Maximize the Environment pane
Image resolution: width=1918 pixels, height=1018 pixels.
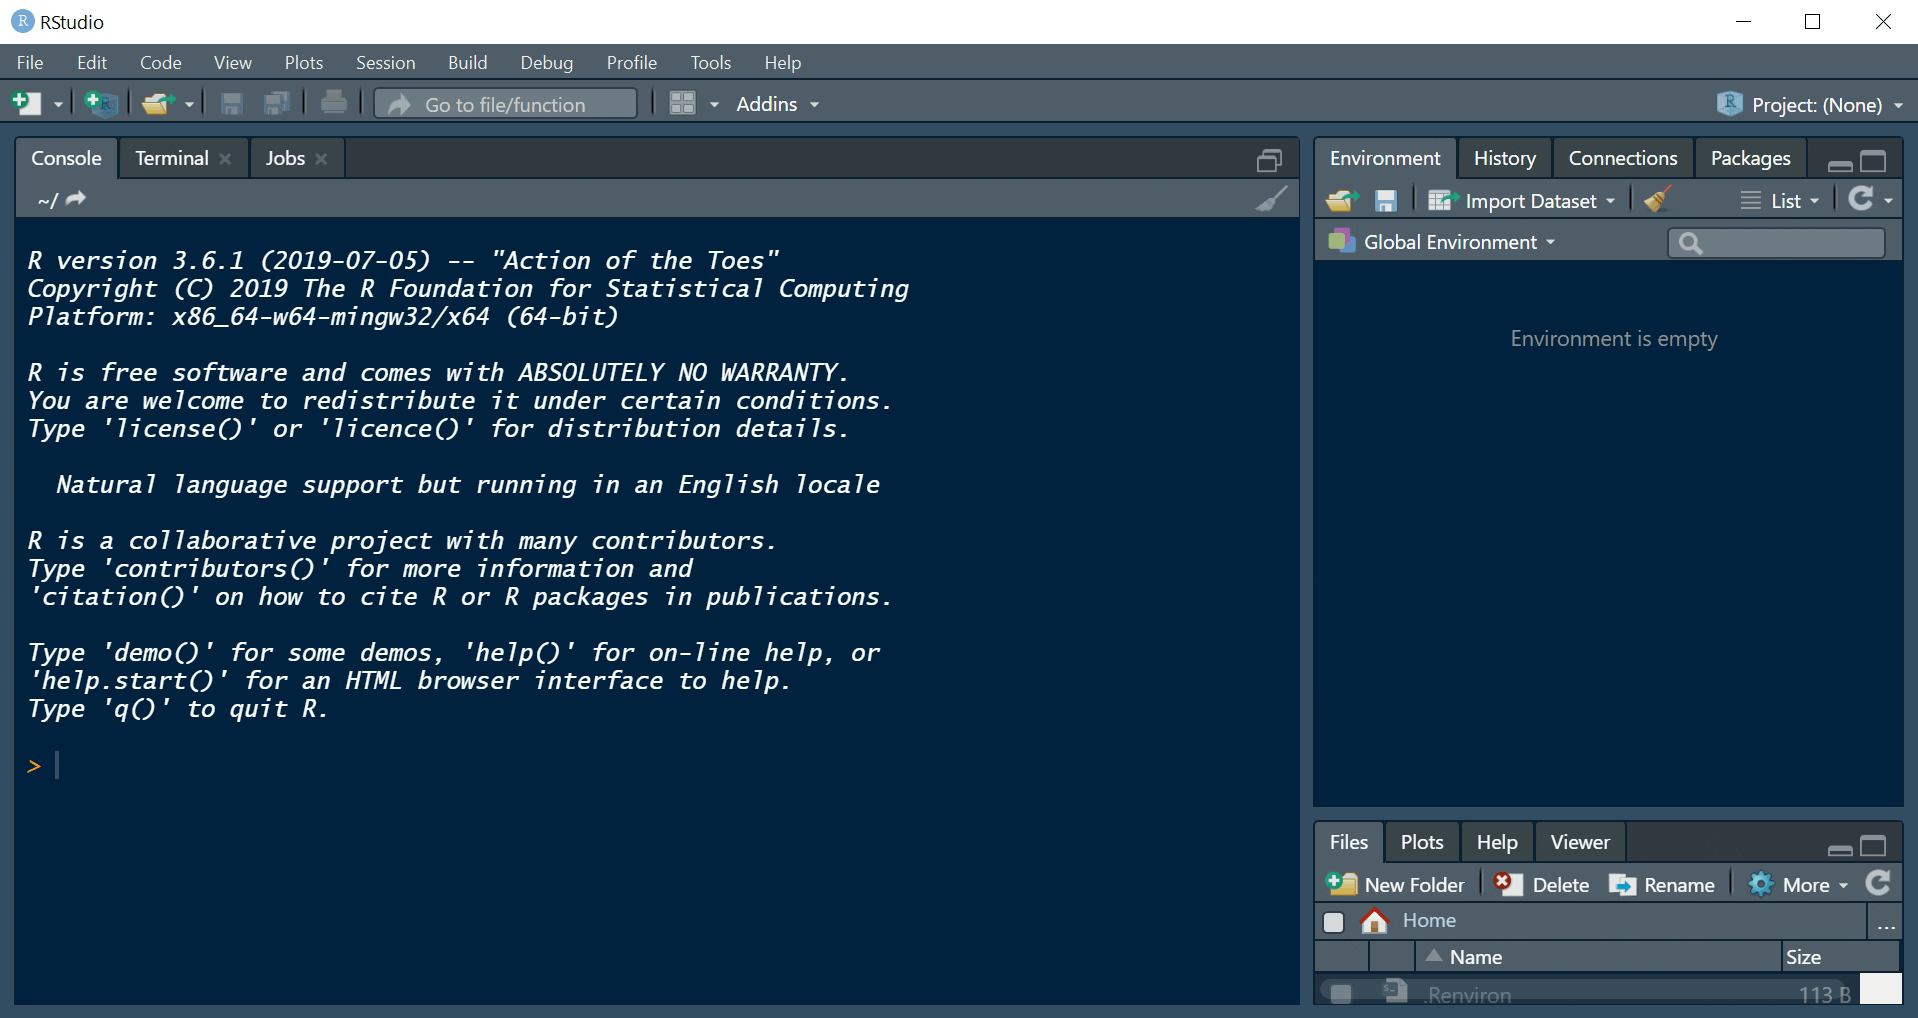click(1873, 161)
